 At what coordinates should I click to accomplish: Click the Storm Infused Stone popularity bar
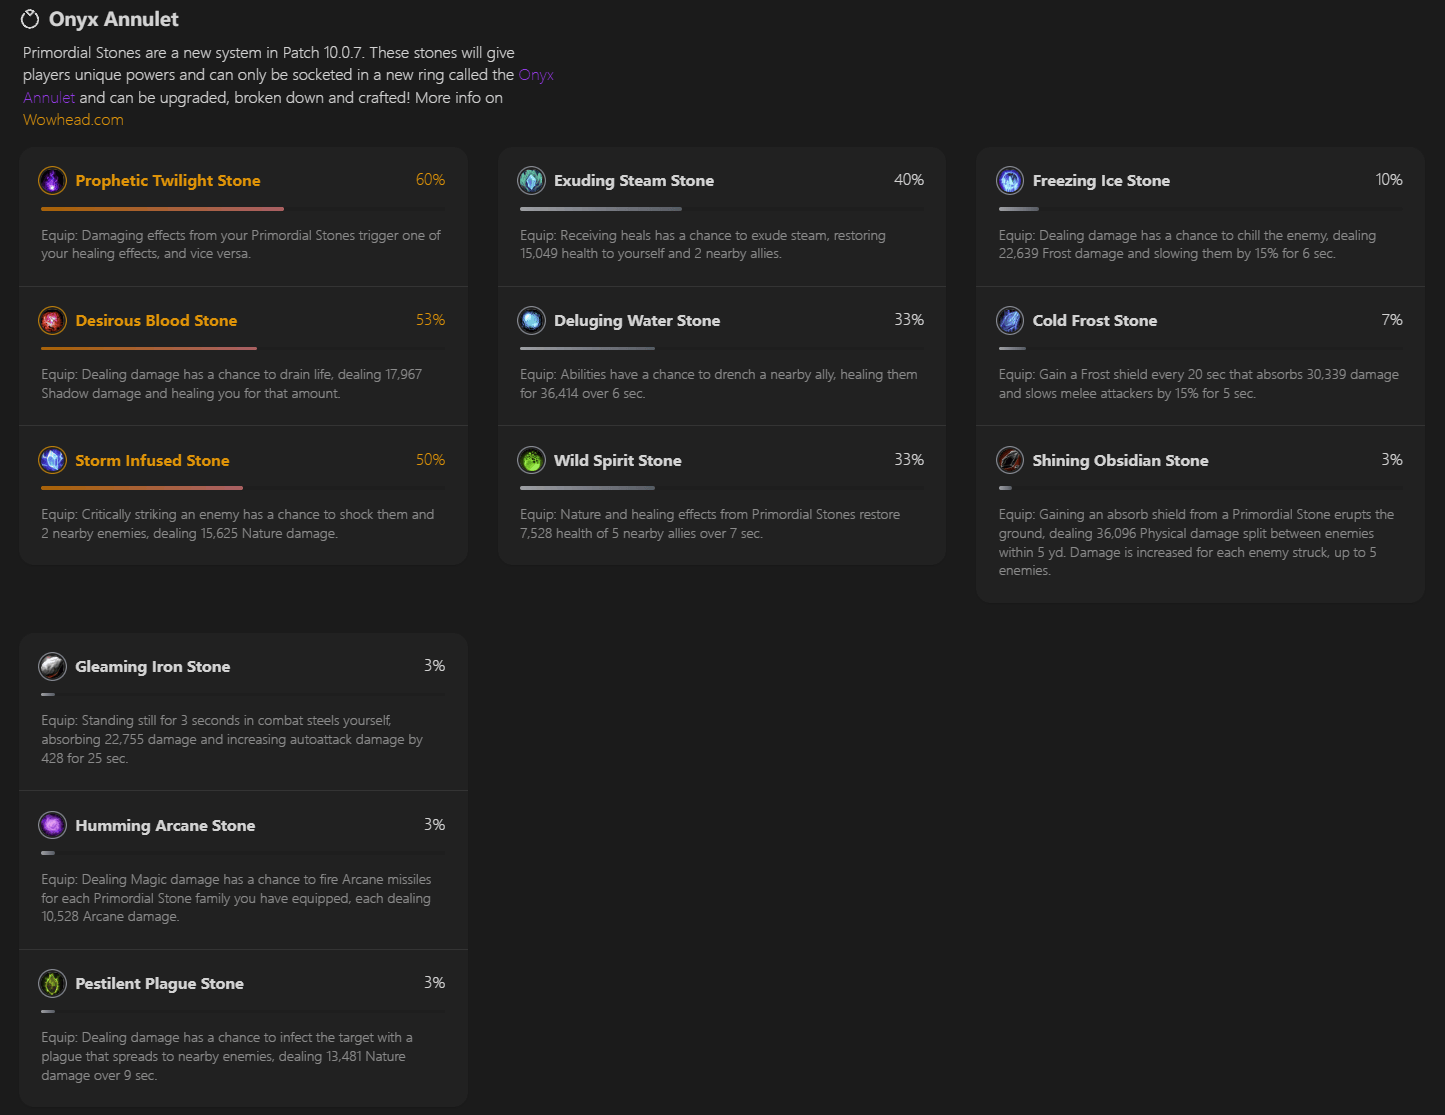tap(243, 488)
